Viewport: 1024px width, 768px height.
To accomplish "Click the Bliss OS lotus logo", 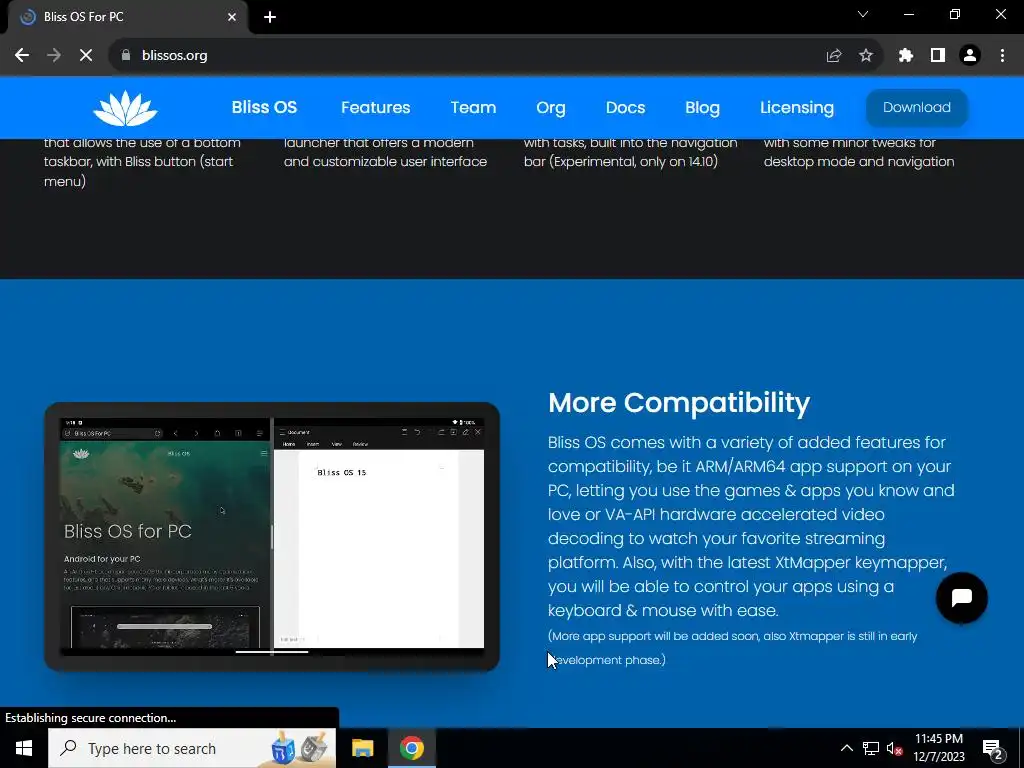I will point(125,108).
